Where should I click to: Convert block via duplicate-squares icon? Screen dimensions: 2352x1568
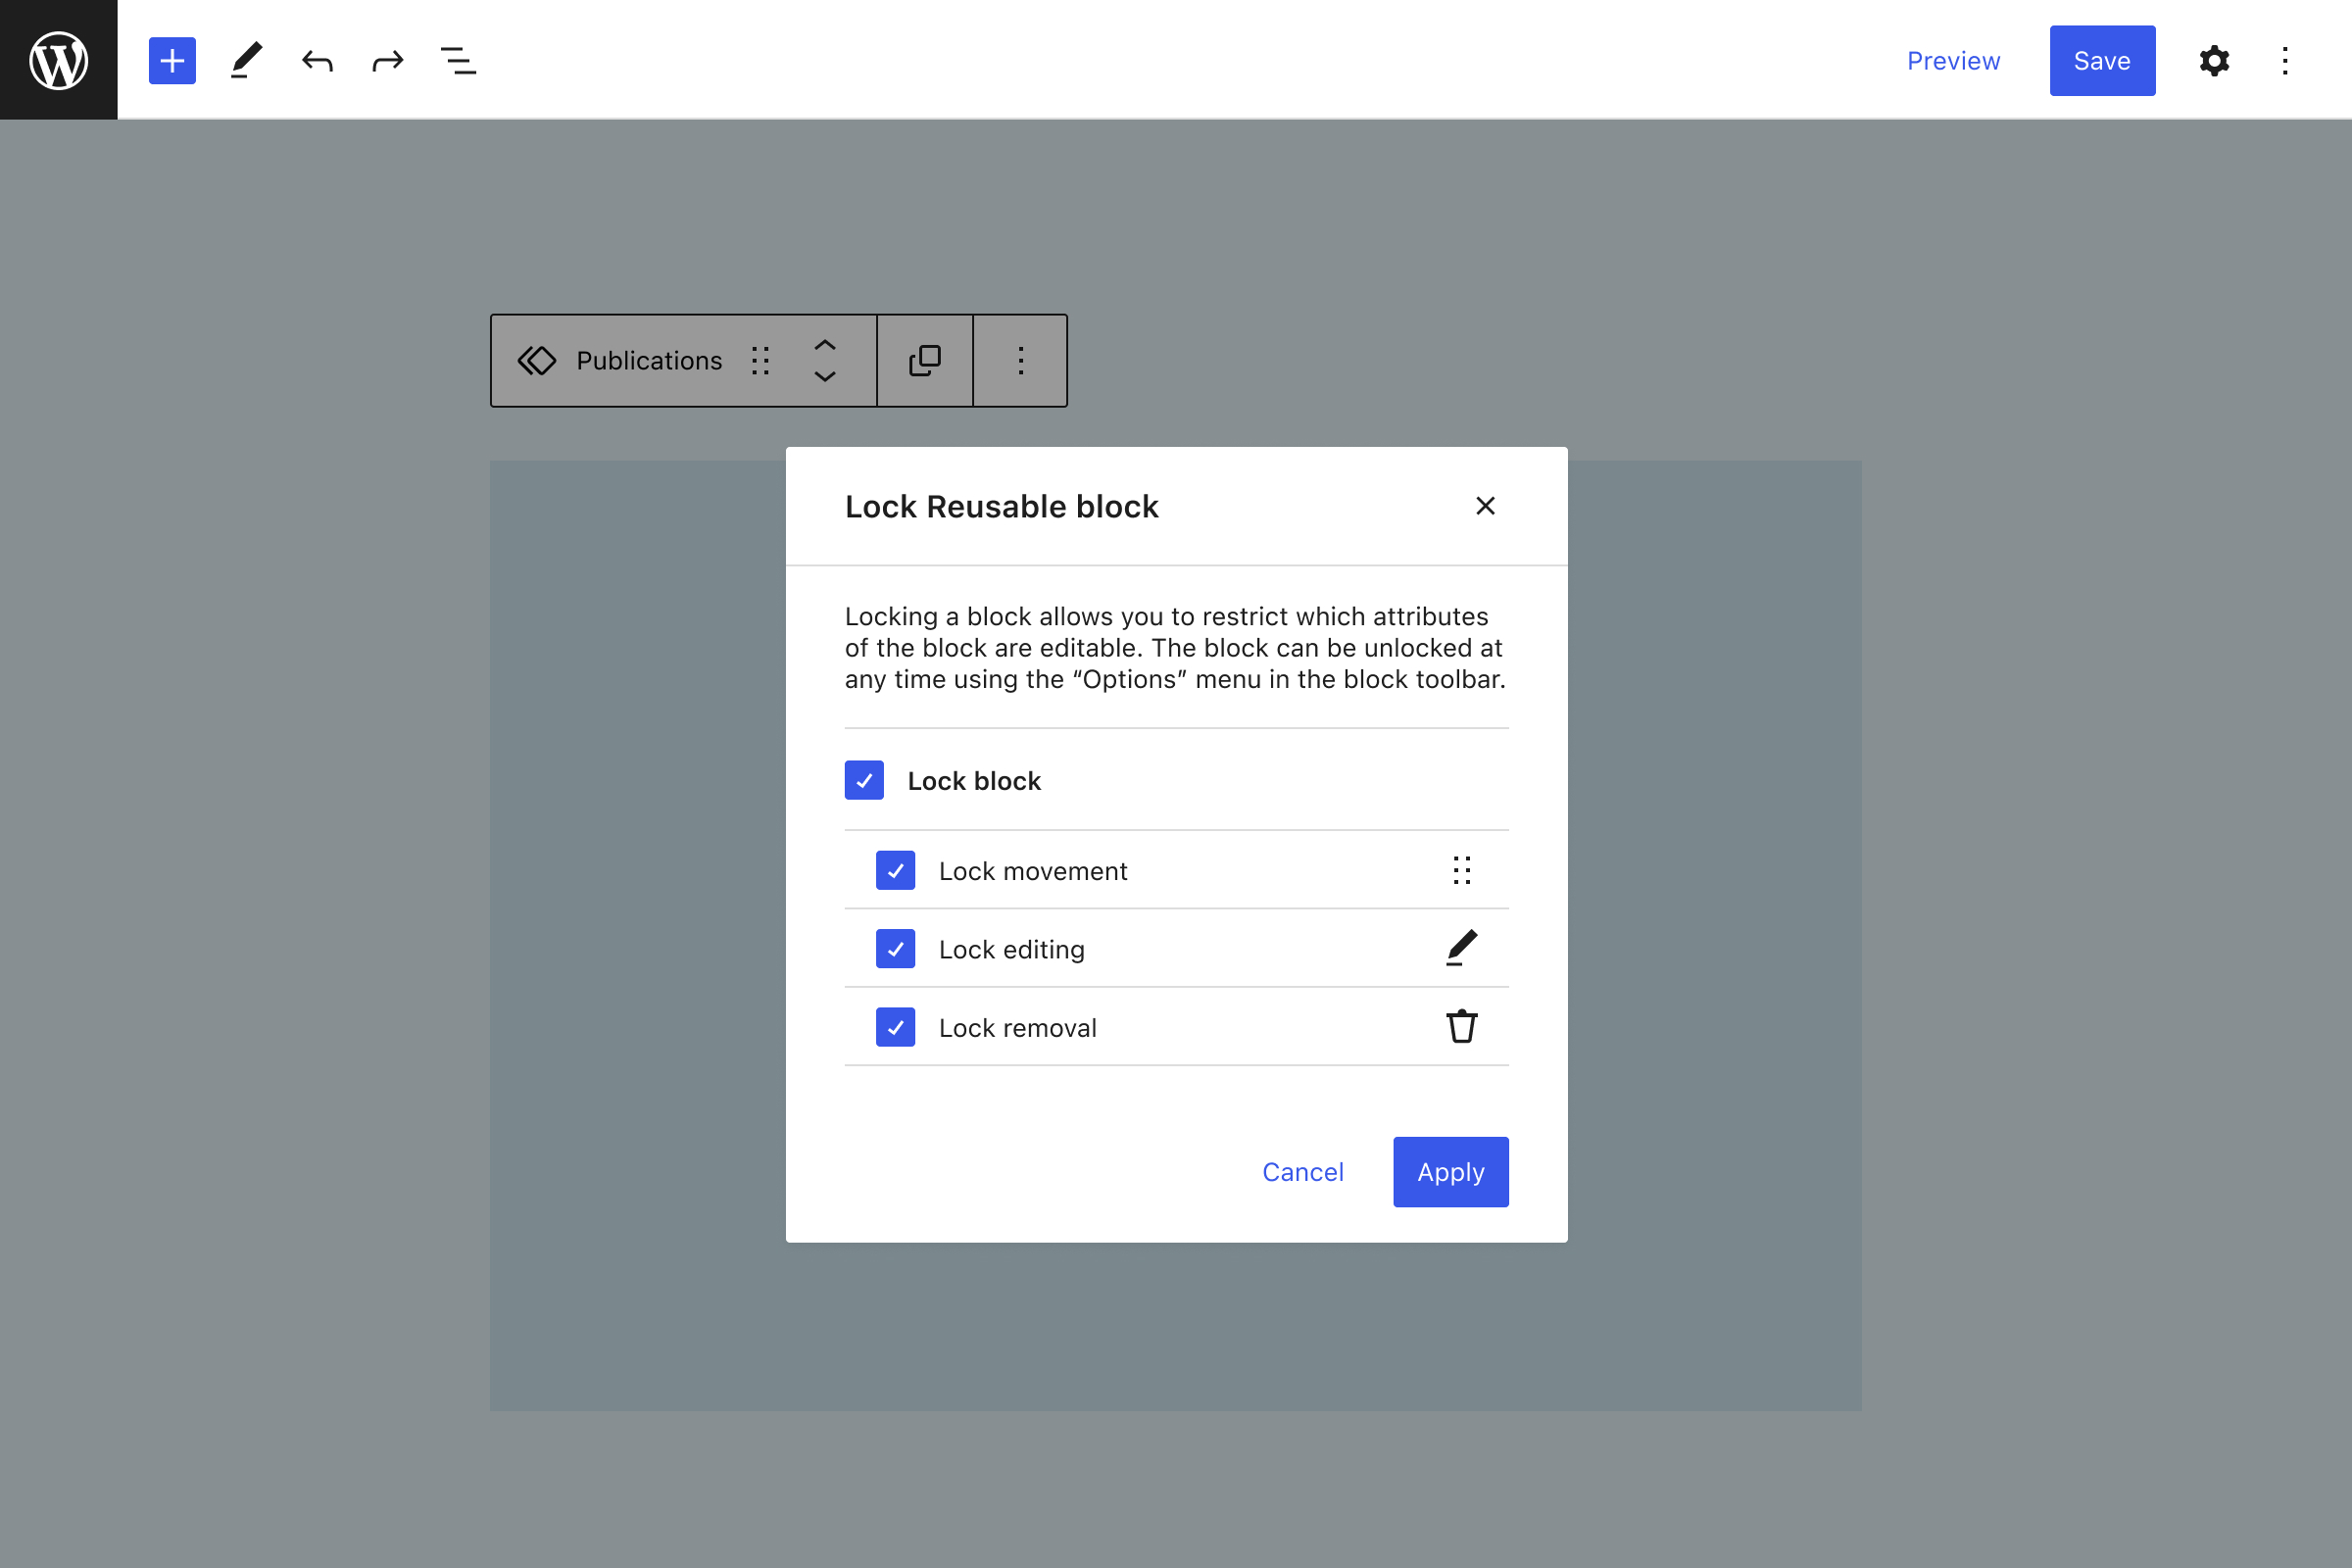pyautogui.click(x=924, y=360)
